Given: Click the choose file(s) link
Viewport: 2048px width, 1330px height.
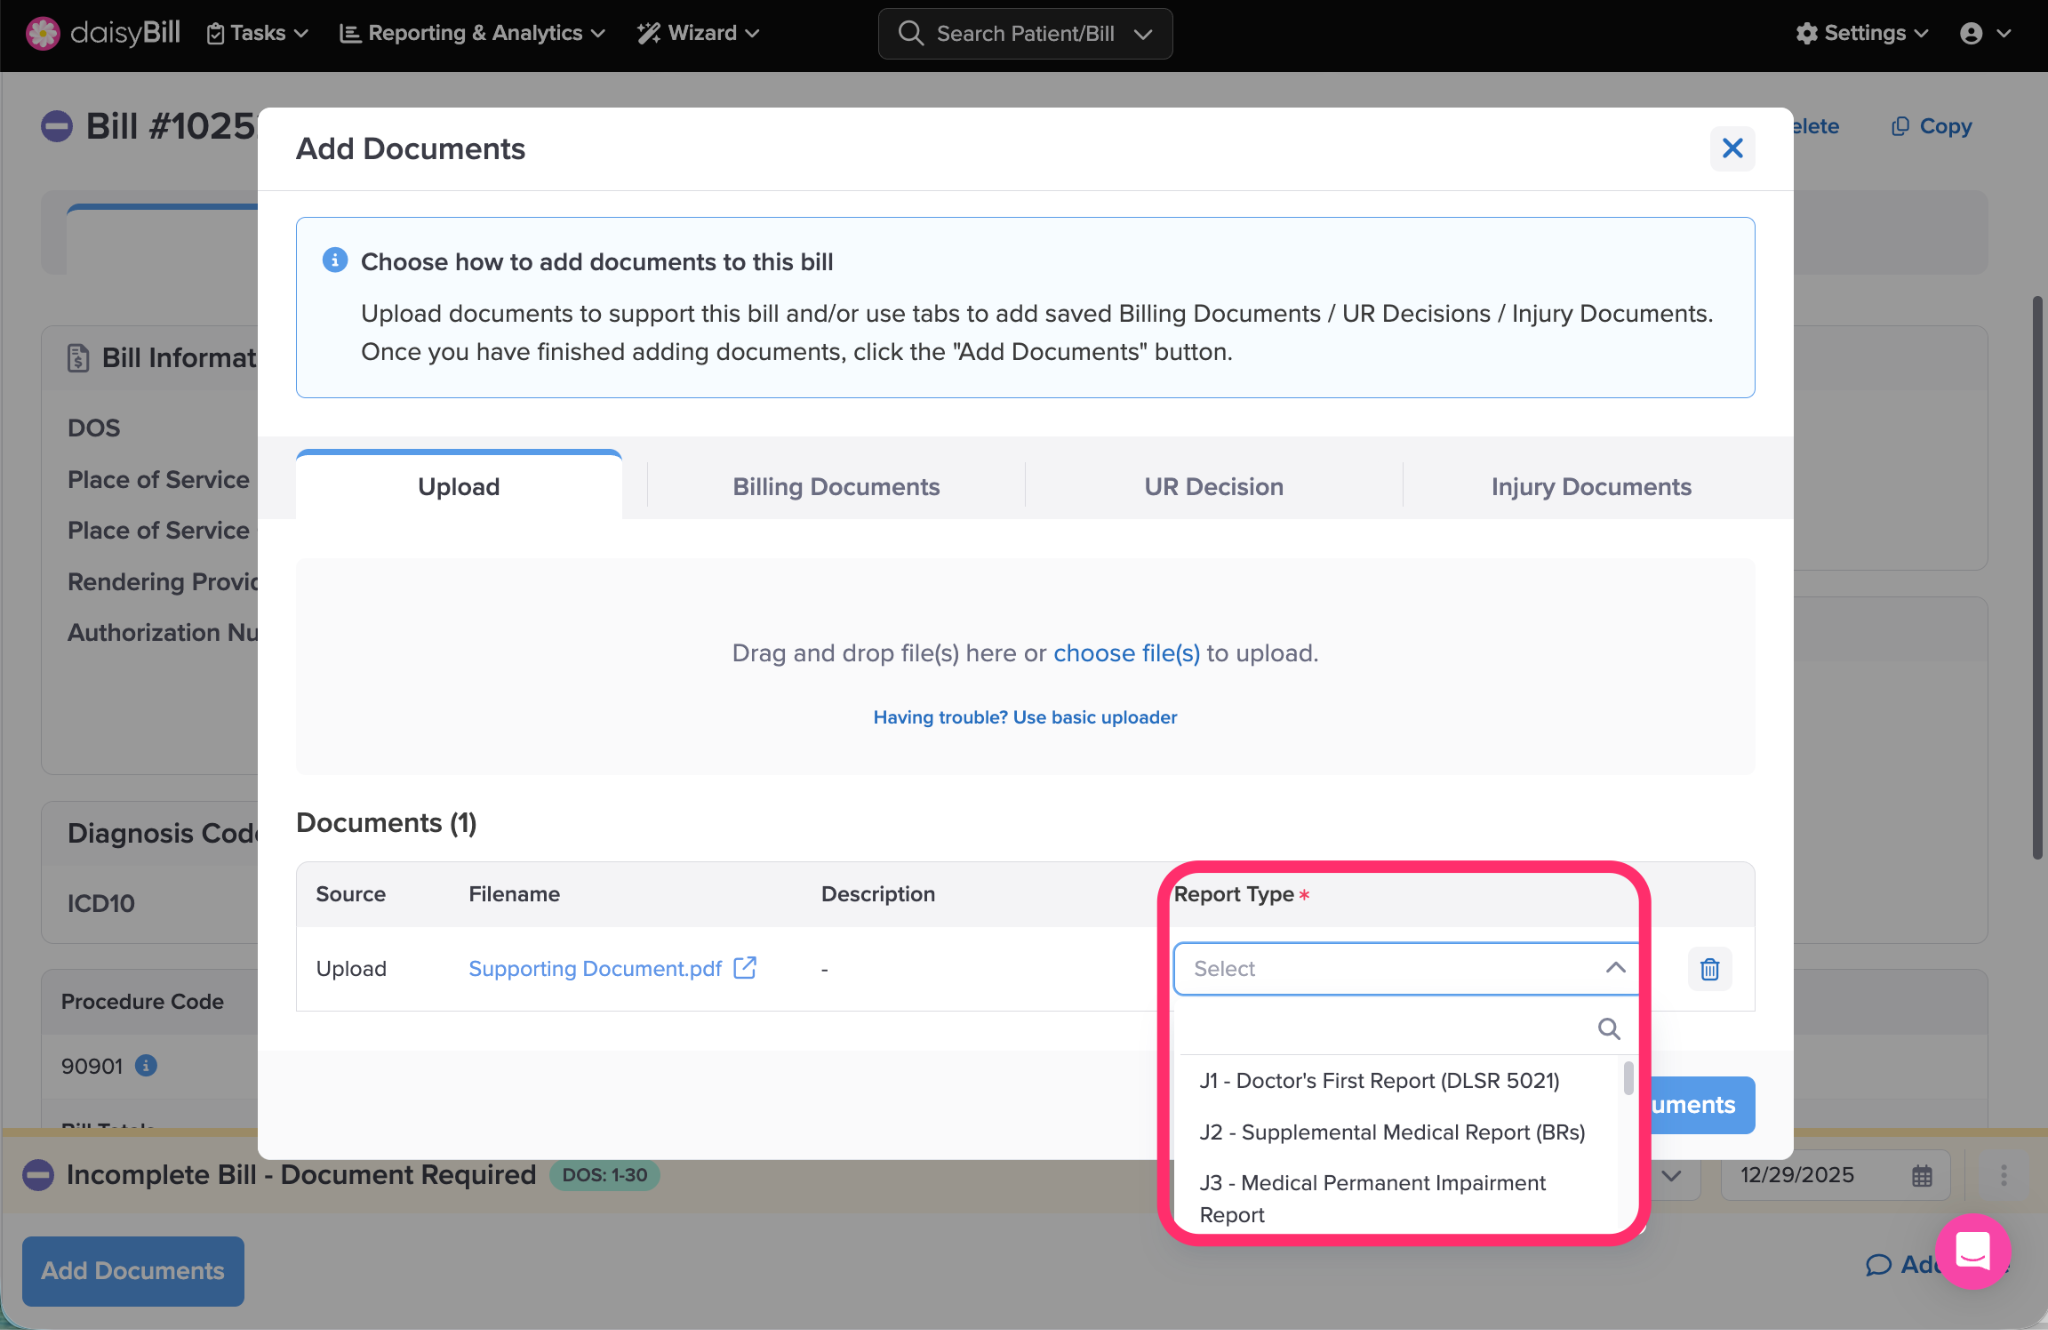Looking at the screenshot, I should pyautogui.click(x=1126, y=653).
